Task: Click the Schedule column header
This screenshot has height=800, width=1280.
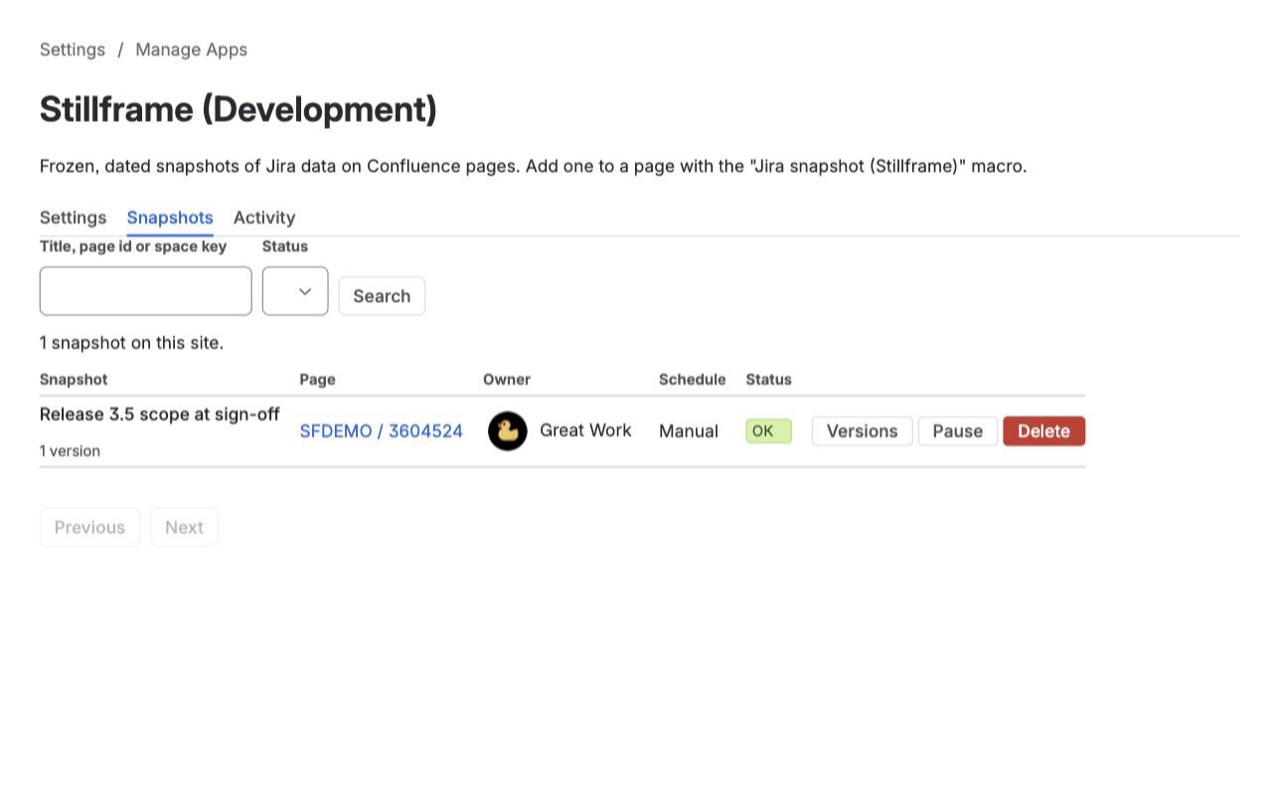Action: 692,379
